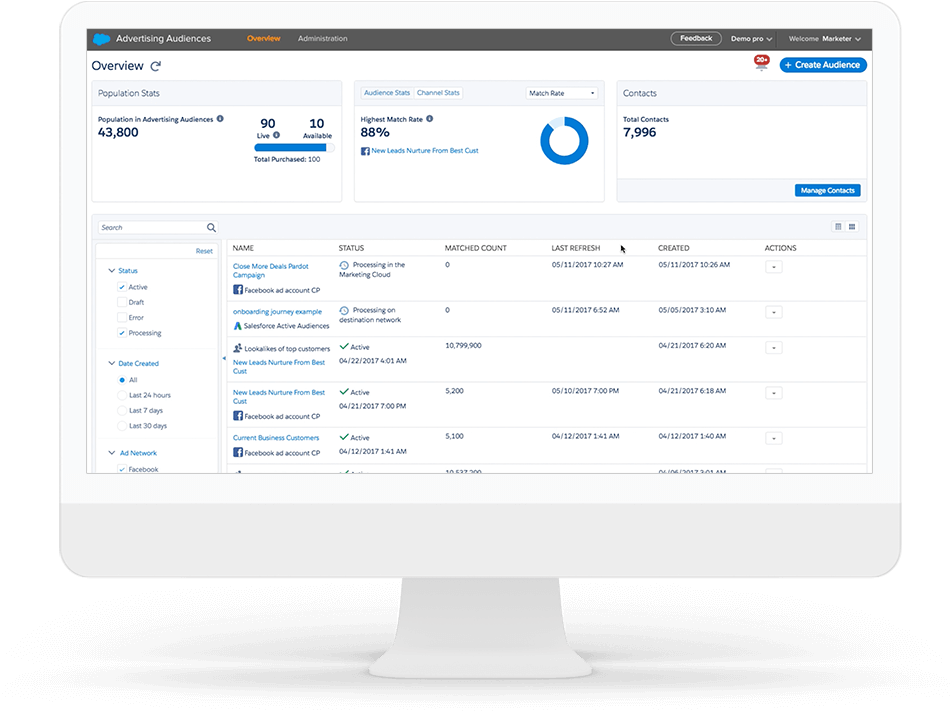
Task: Click info icon beside Population in Advertising Audiences
Action: (220, 119)
